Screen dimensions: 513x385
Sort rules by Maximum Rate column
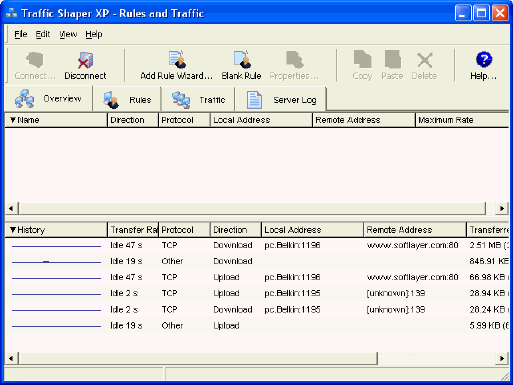[x=462, y=120]
